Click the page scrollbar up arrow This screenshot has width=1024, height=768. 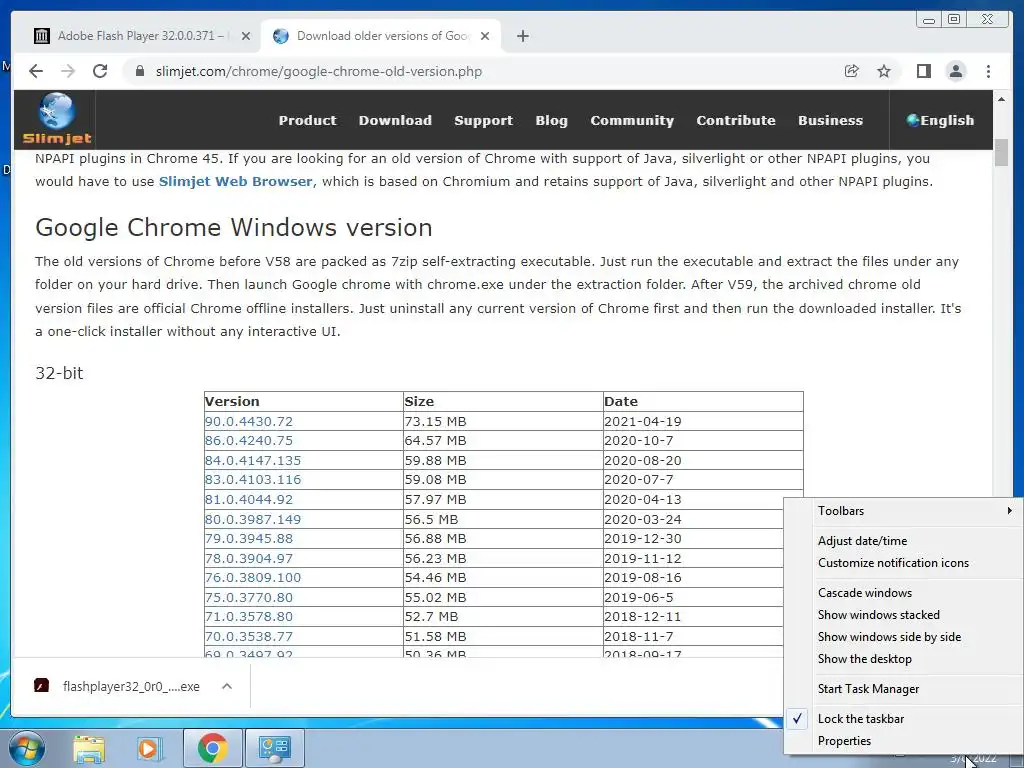pyautogui.click(x=1001, y=99)
